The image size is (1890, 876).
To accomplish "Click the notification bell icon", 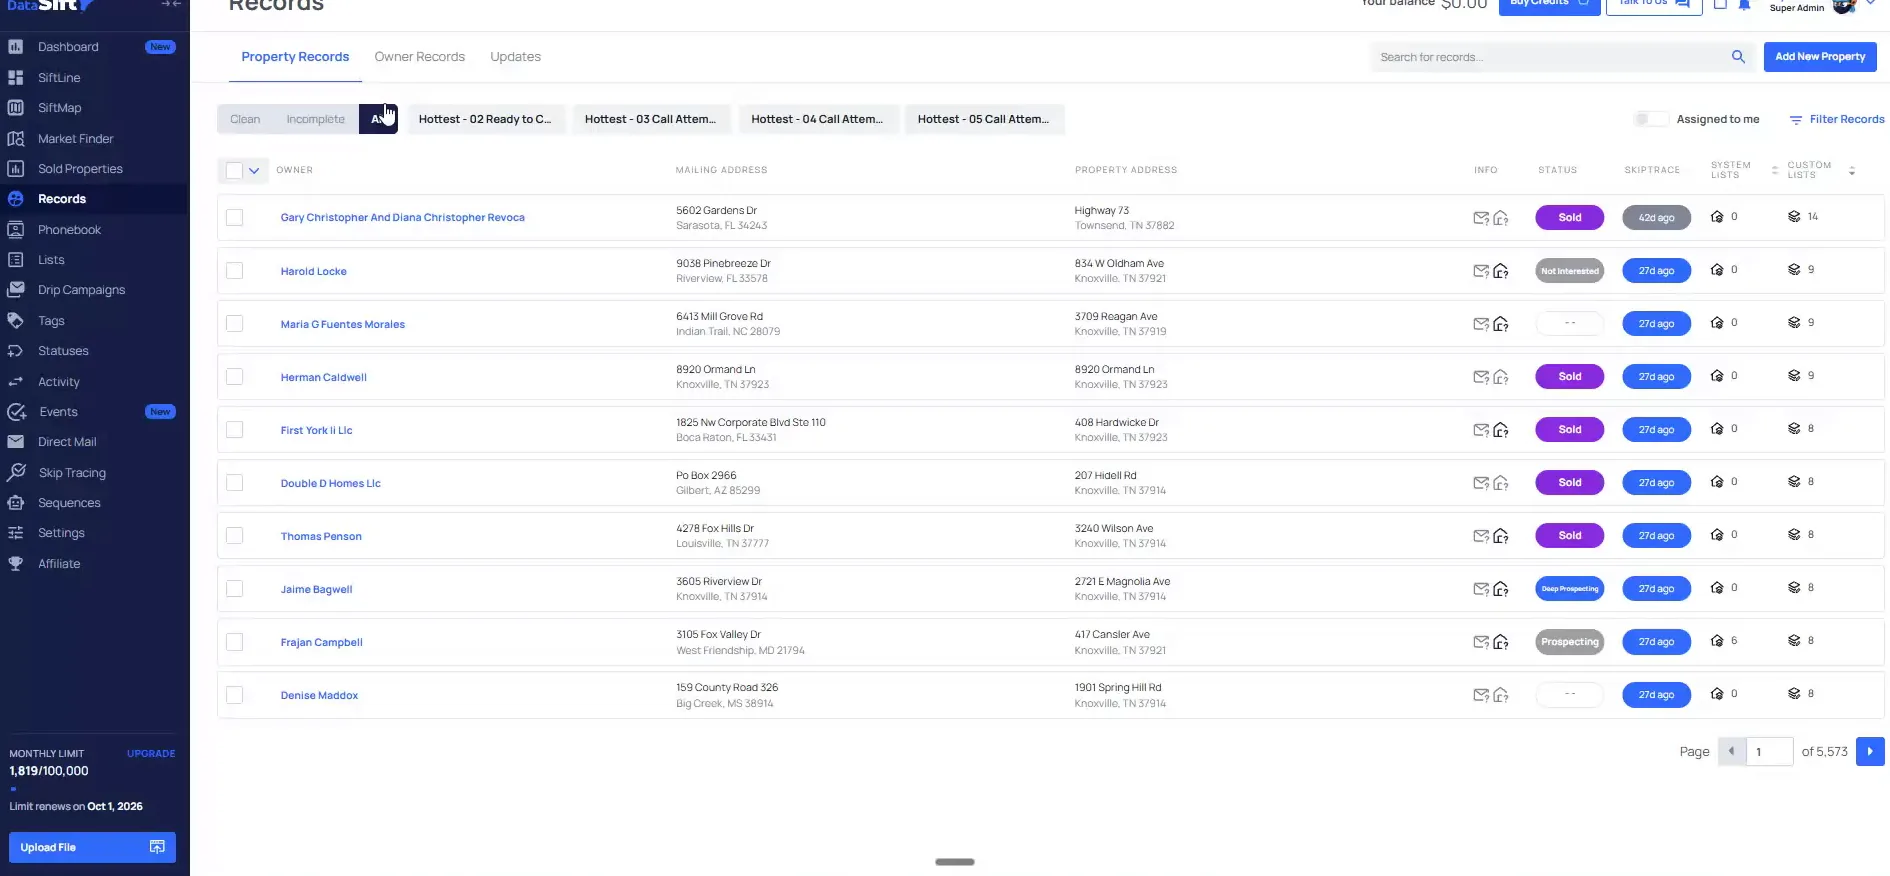I will pos(1744,5).
